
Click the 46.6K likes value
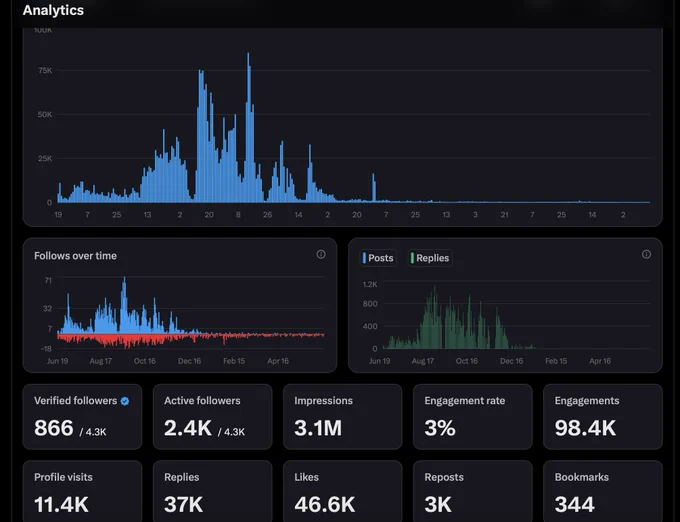click(324, 504)
